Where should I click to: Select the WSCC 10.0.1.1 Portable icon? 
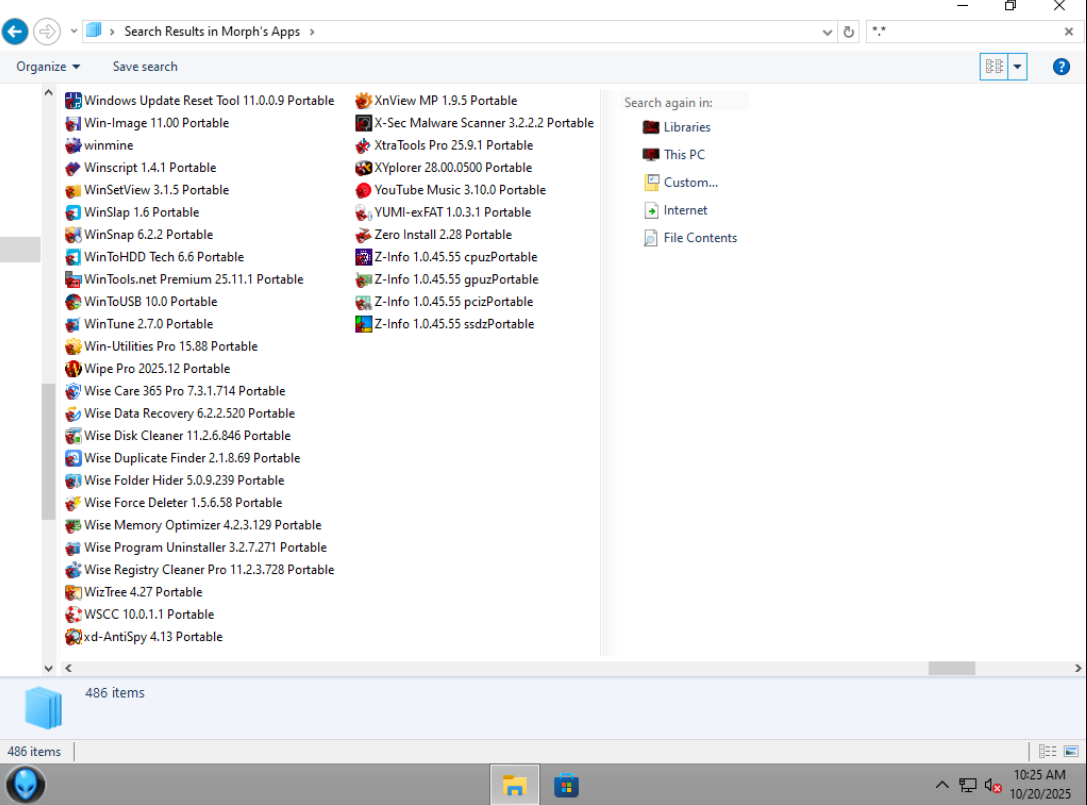click(73, 614)
